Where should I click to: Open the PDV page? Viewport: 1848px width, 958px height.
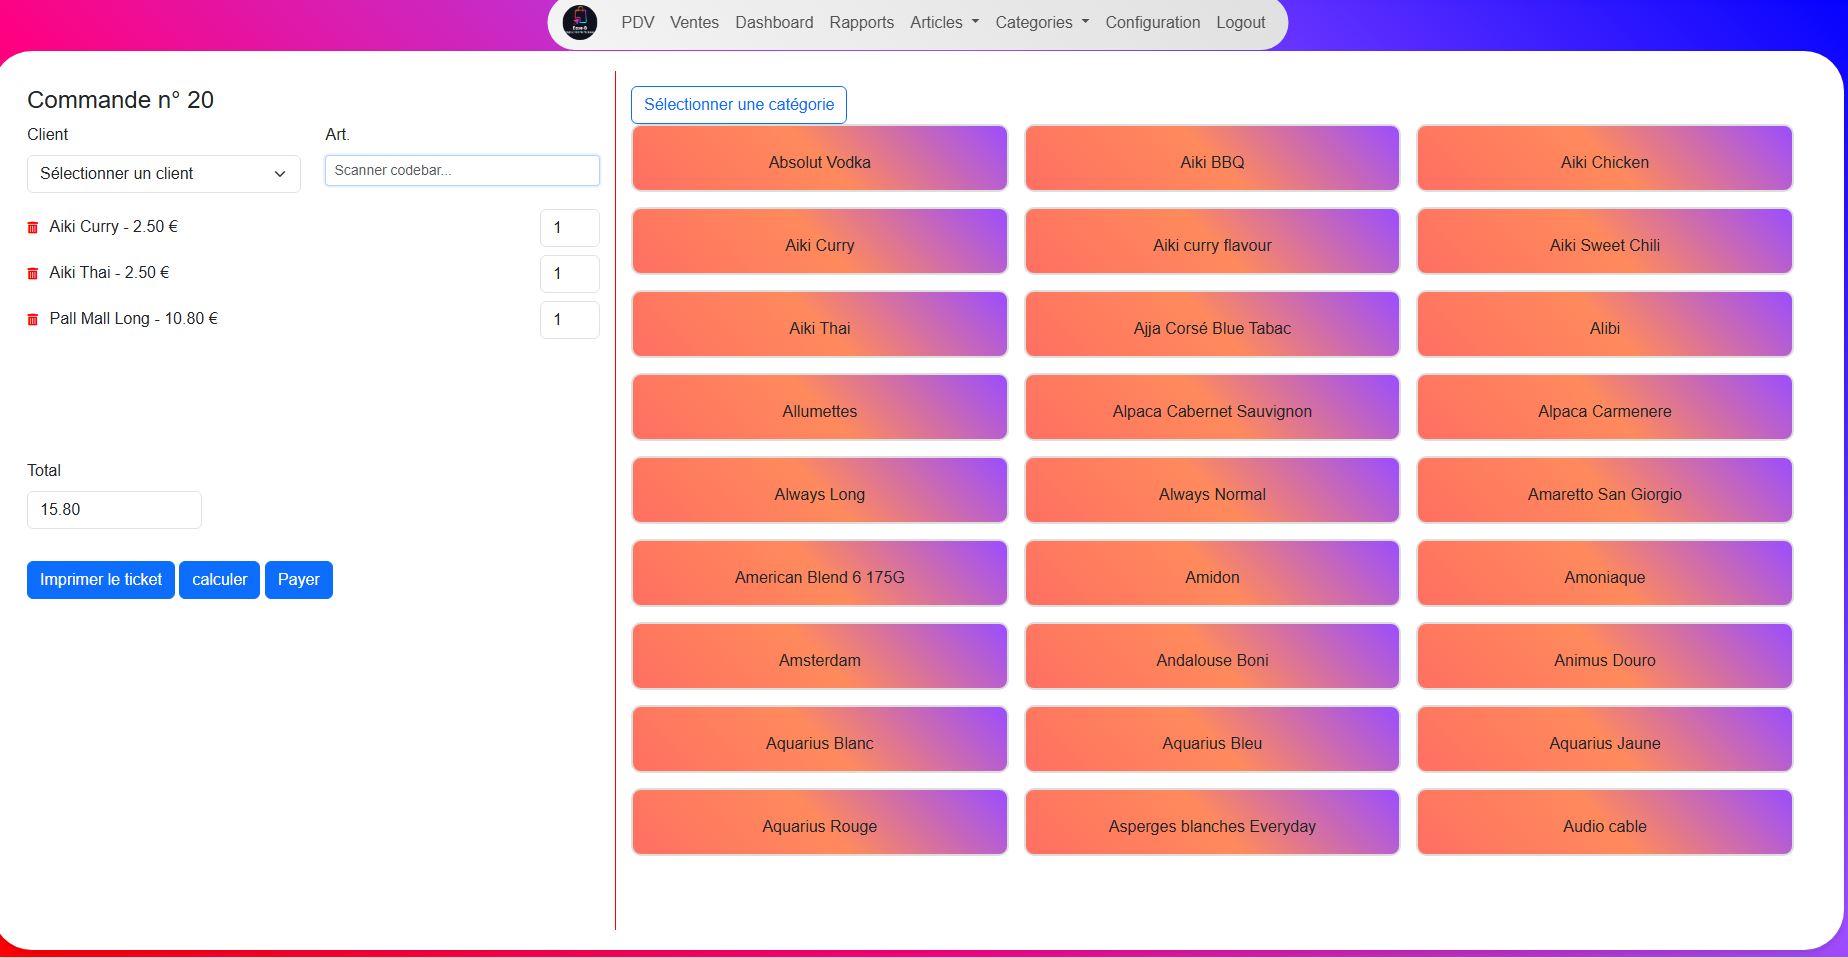click(x=638, y=22)
